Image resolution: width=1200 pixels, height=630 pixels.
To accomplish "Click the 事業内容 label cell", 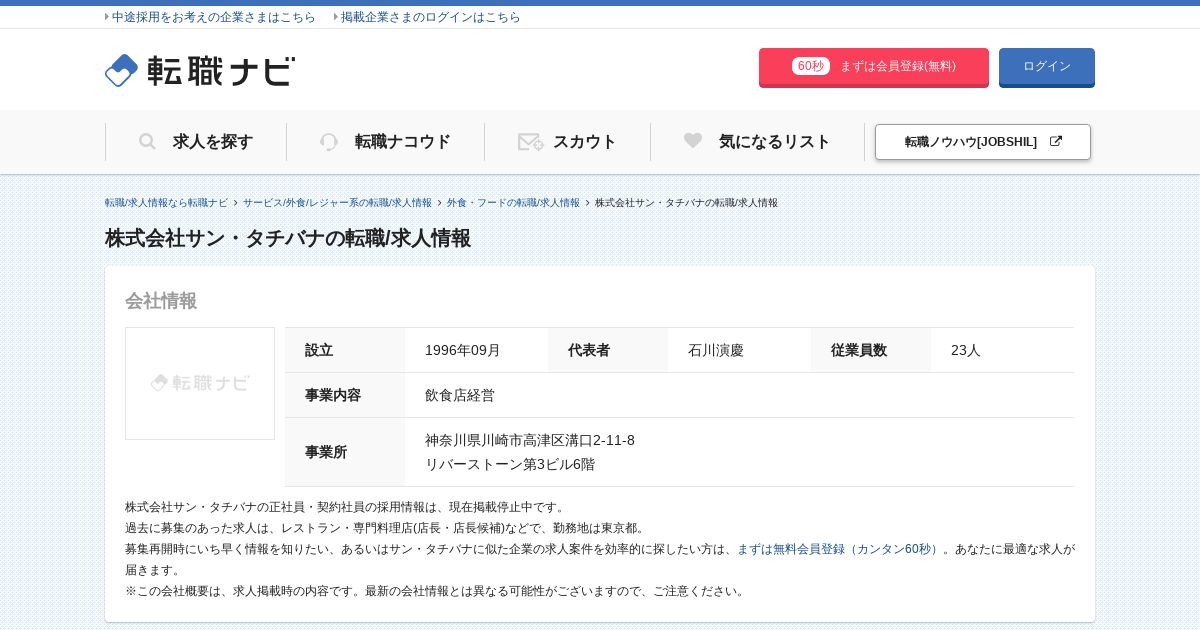I will [345, 395].
